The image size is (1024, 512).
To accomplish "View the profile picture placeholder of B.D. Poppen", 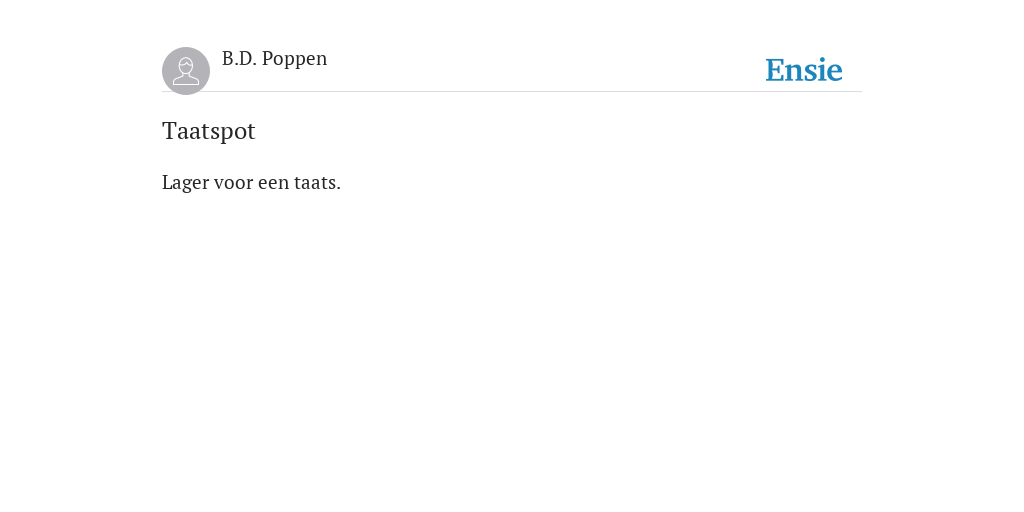I will pos(186,71).
